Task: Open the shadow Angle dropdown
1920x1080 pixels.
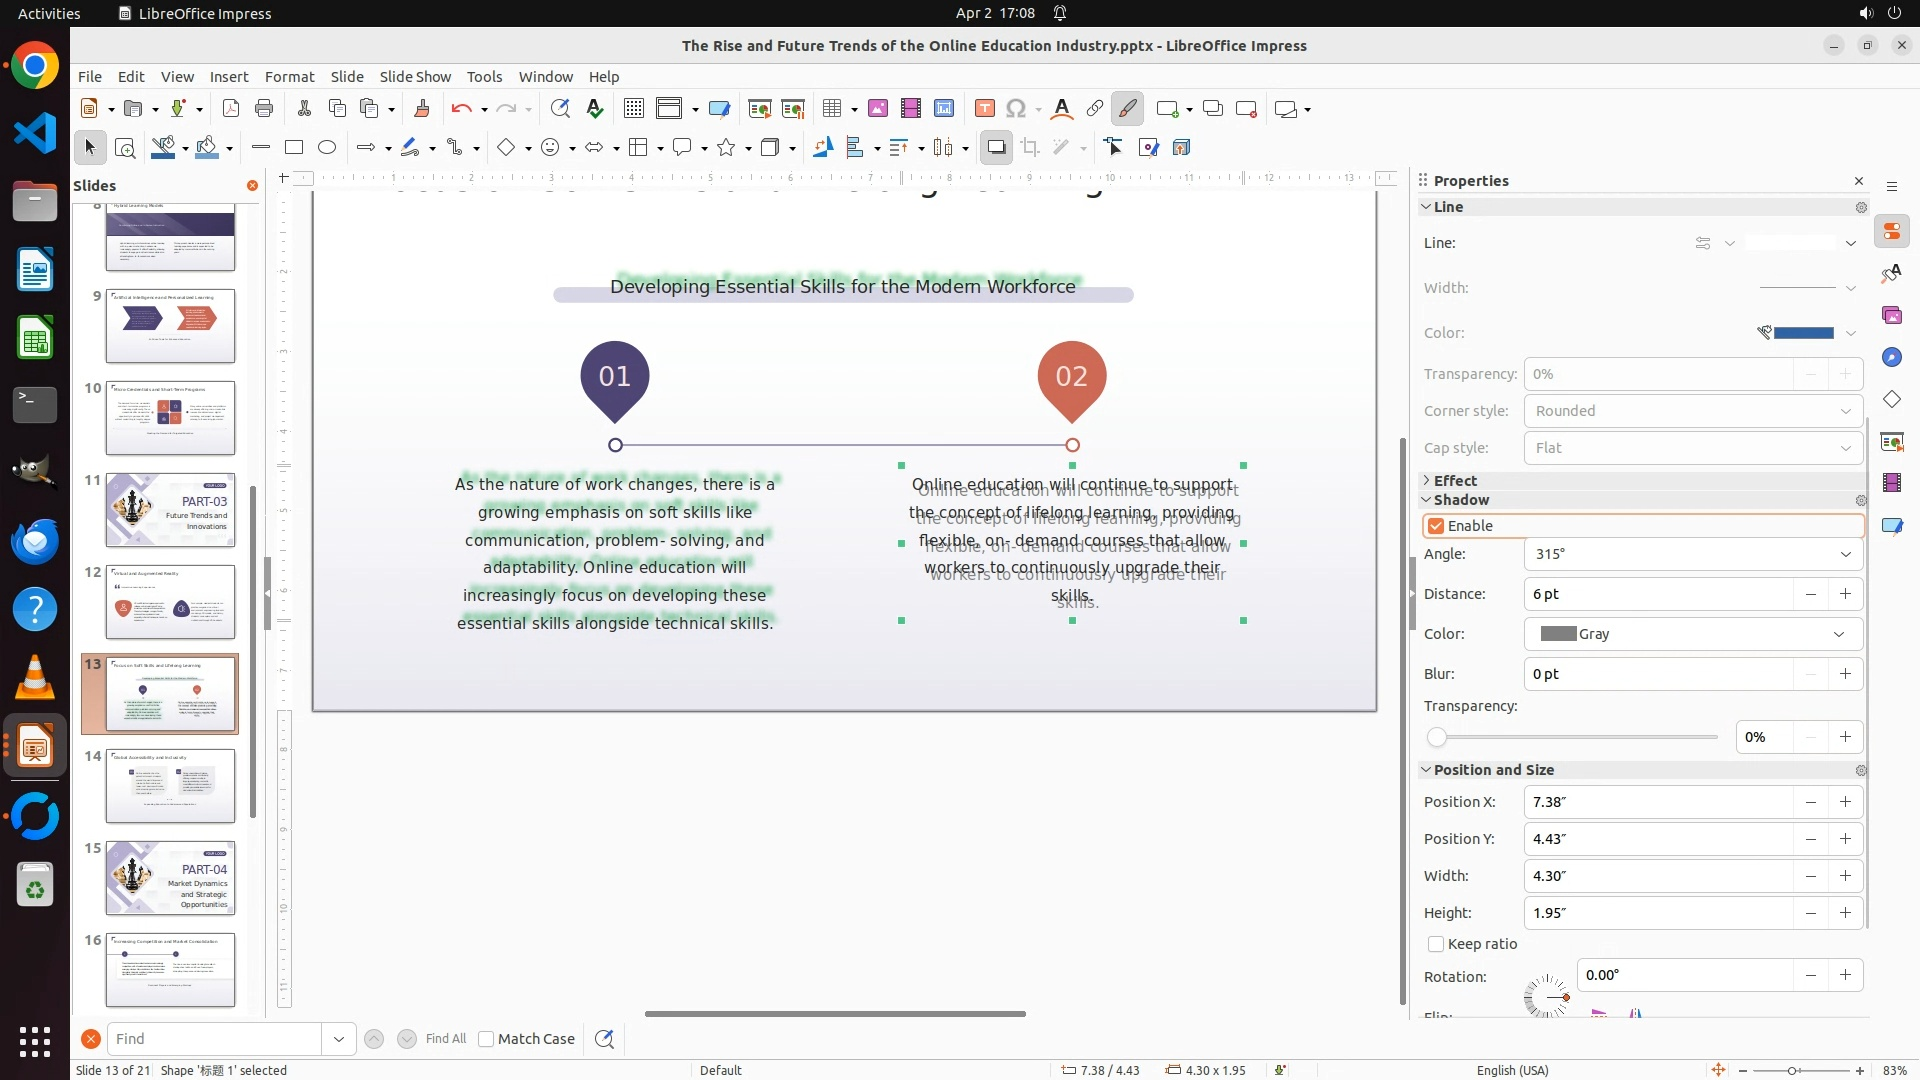Action: (x=1845, y=554)
